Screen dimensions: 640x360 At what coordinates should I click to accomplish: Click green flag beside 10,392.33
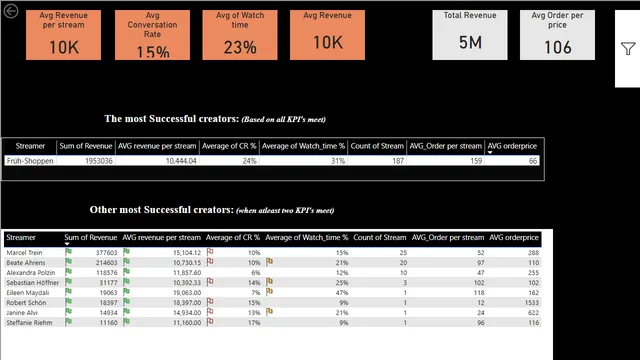click(127, 282)
